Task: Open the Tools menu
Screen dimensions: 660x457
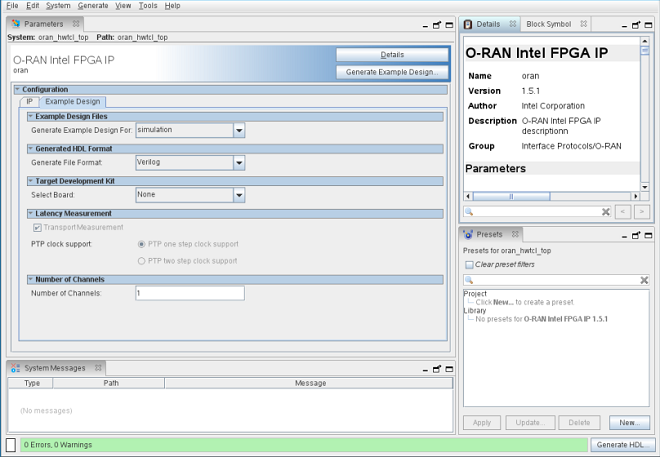Action: (148, 5)
